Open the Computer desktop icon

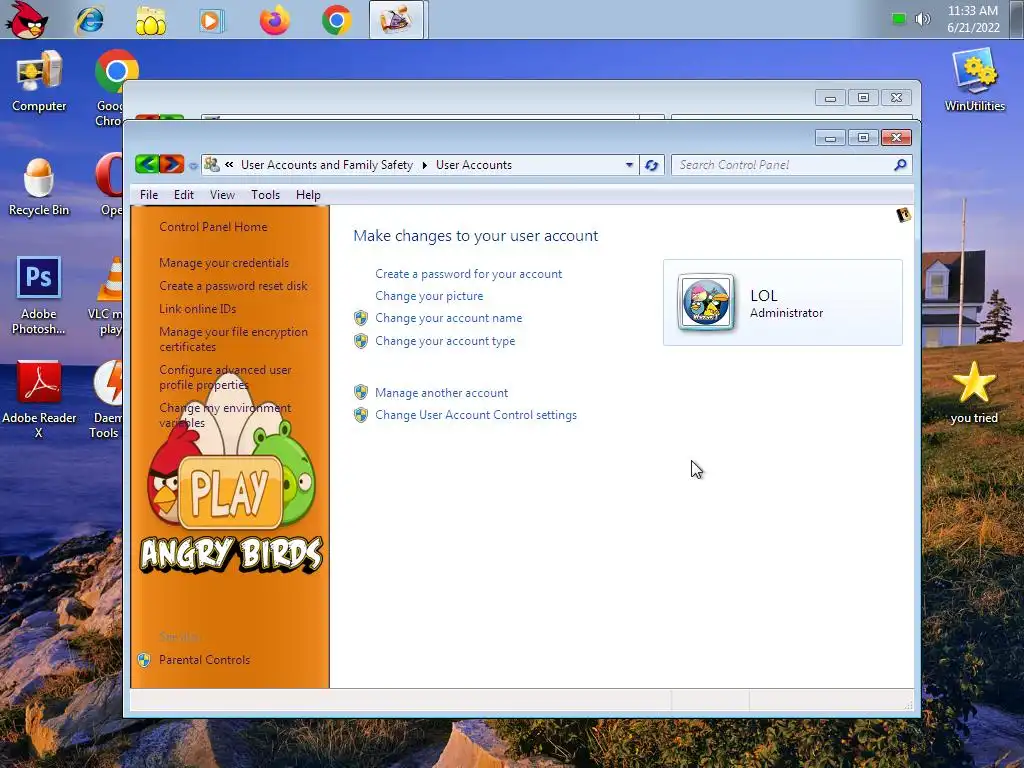tap(39, 82)
